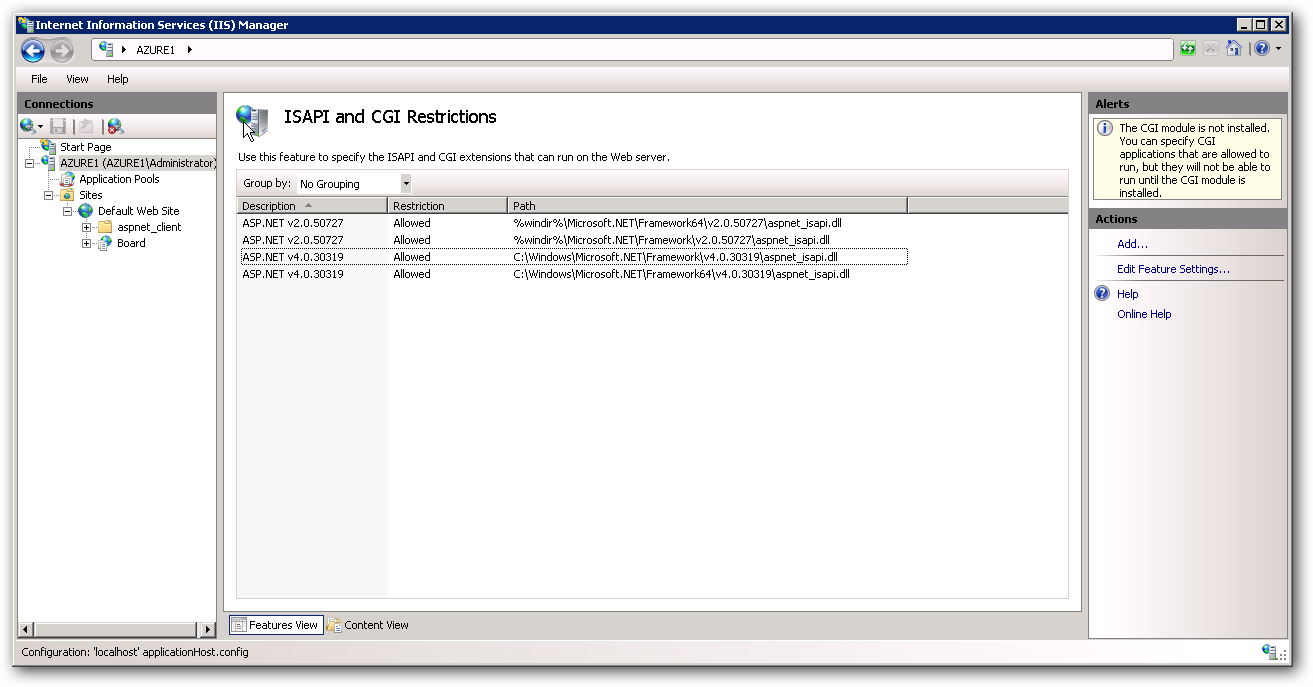1313x687 pixels.
Task: Click the Online Help link
Action: (x=1144, y=314)
